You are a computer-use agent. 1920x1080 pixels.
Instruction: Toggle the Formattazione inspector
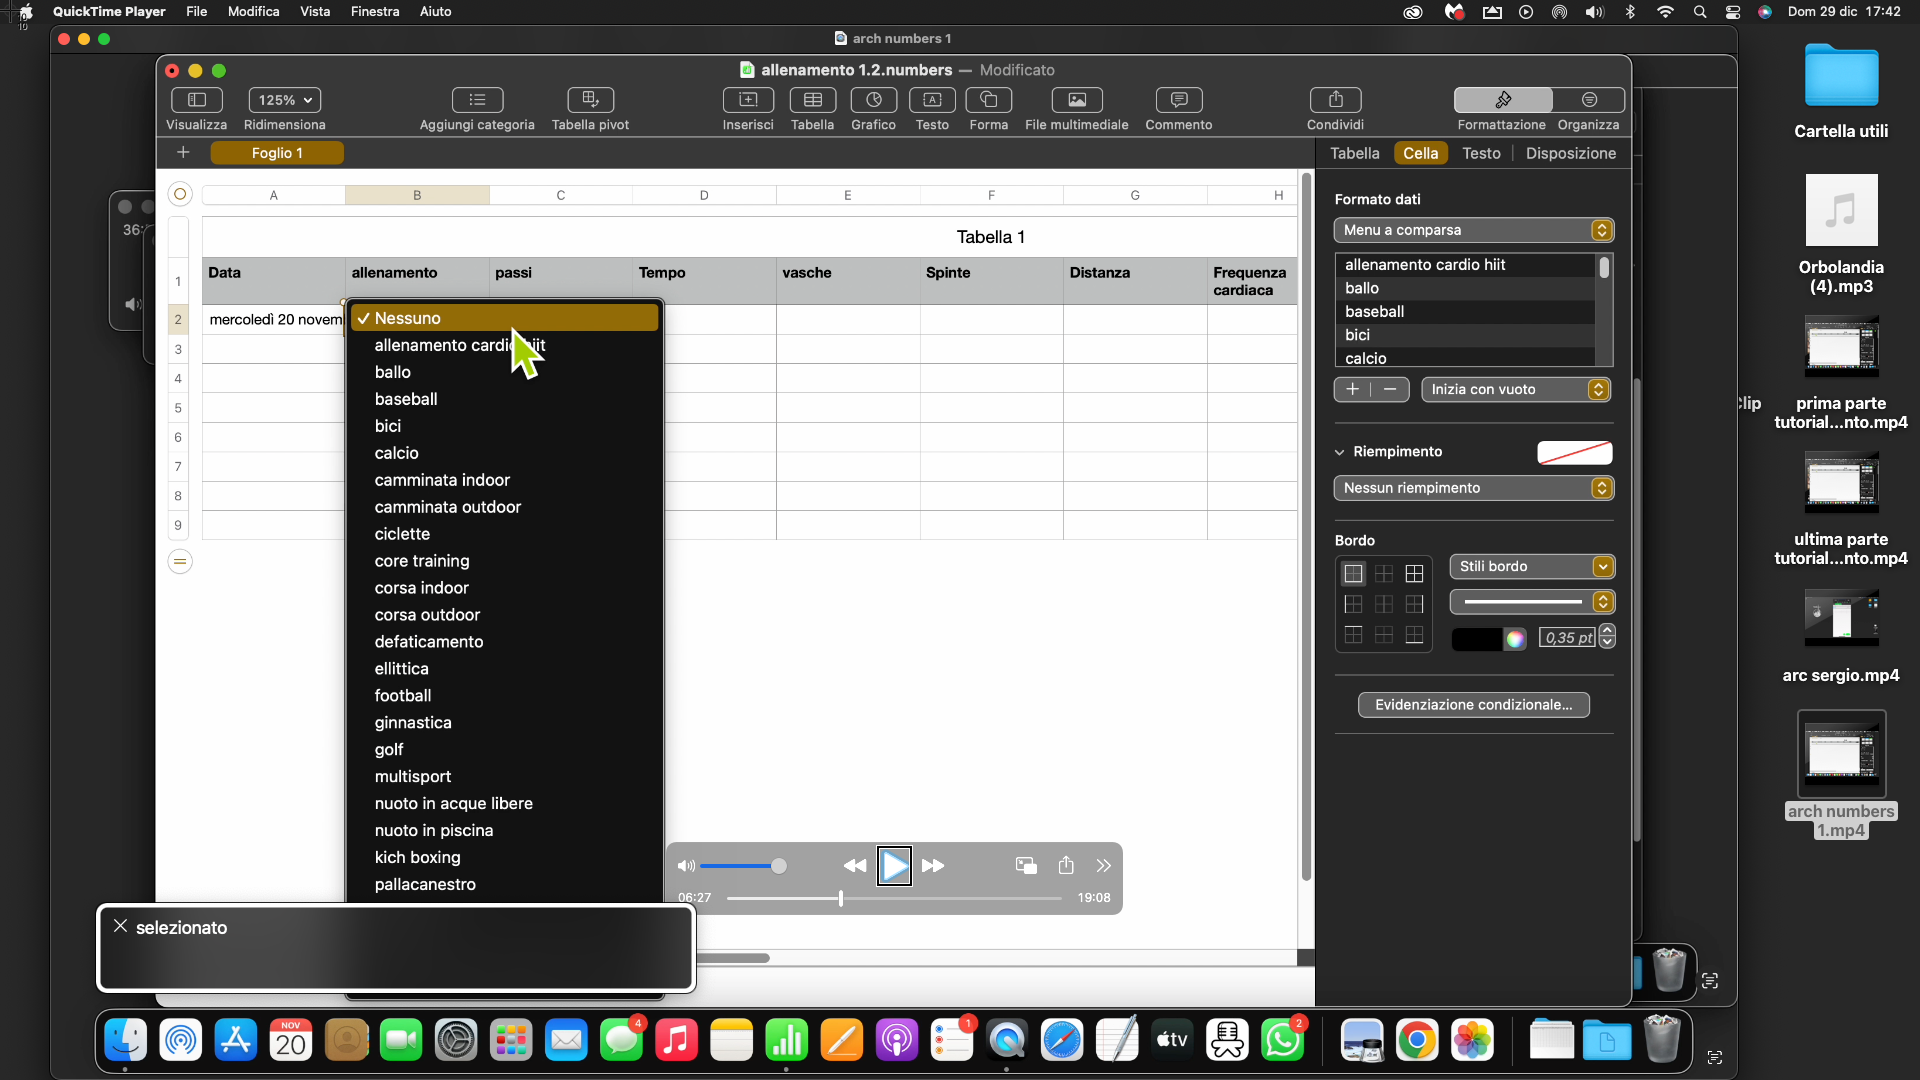pos(1502,100)
